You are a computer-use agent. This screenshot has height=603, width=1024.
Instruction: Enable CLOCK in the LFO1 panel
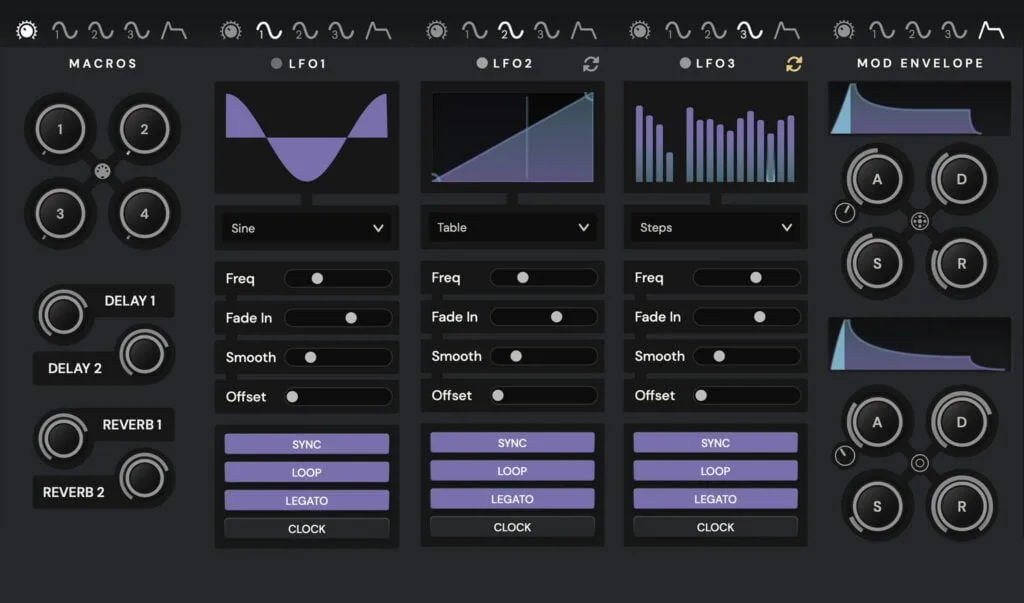[307, 529]
